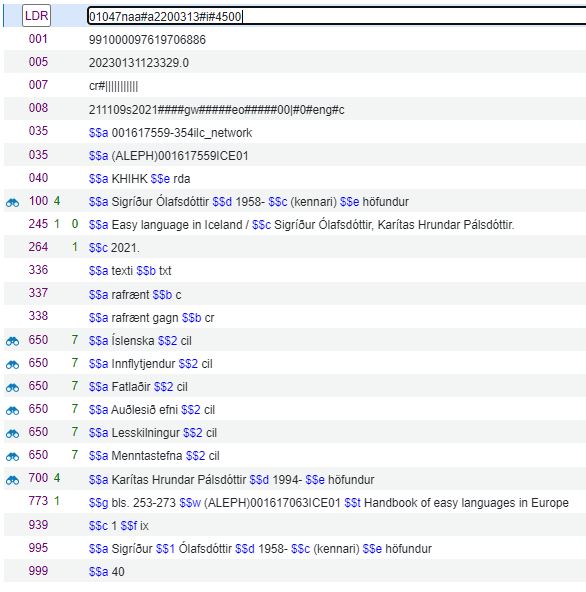Click binoculars icon for 650 Lesskilningur row
Image resolution: width=586 pixels, height=592 pixels.
point(12,434)
